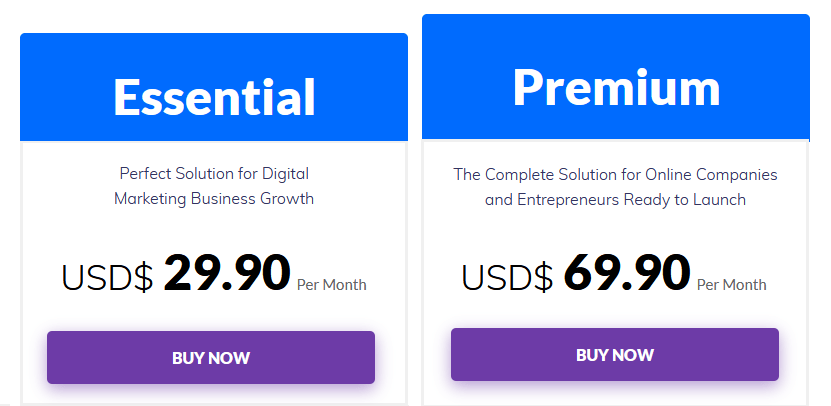Select the Premium plan title
This screenshot has width=831, height=406.
point(616,87)
